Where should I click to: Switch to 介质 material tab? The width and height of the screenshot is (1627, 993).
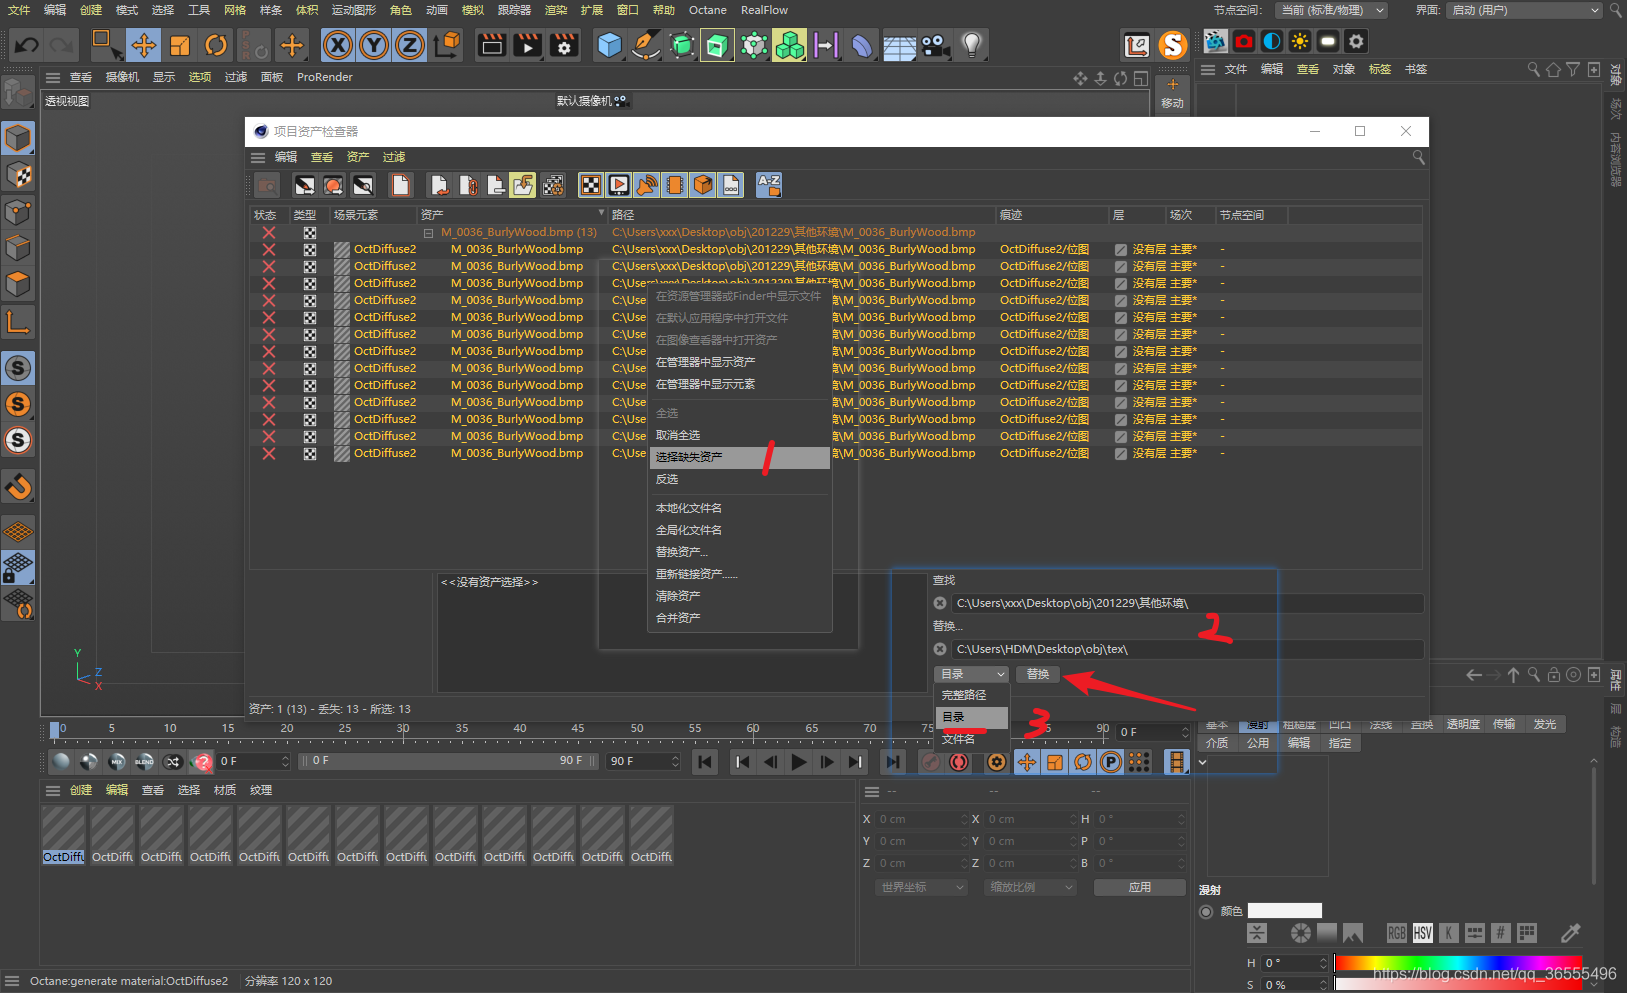(x=1217, y=743)
